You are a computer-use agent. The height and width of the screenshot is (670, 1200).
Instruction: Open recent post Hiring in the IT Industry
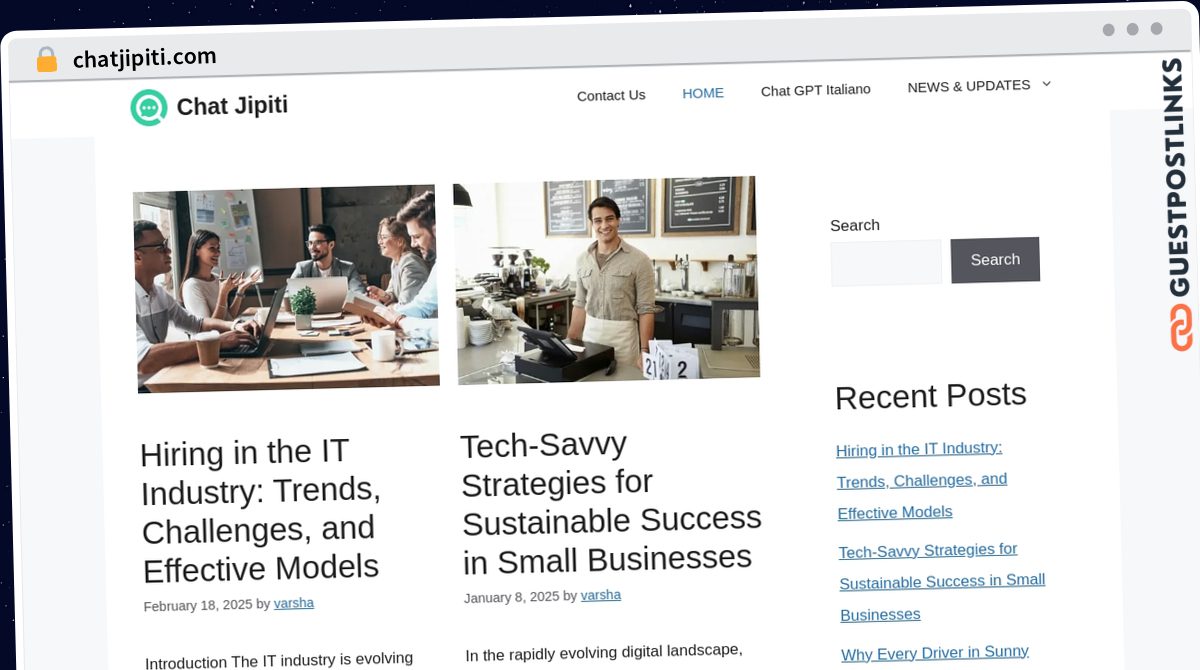[x=922, y=481]
